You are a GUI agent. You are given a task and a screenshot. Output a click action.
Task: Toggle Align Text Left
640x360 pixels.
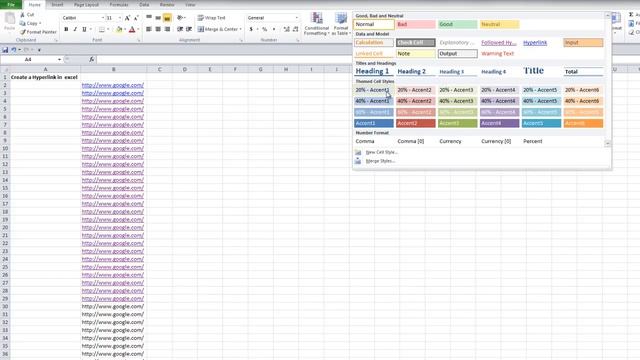pos(149,29)
